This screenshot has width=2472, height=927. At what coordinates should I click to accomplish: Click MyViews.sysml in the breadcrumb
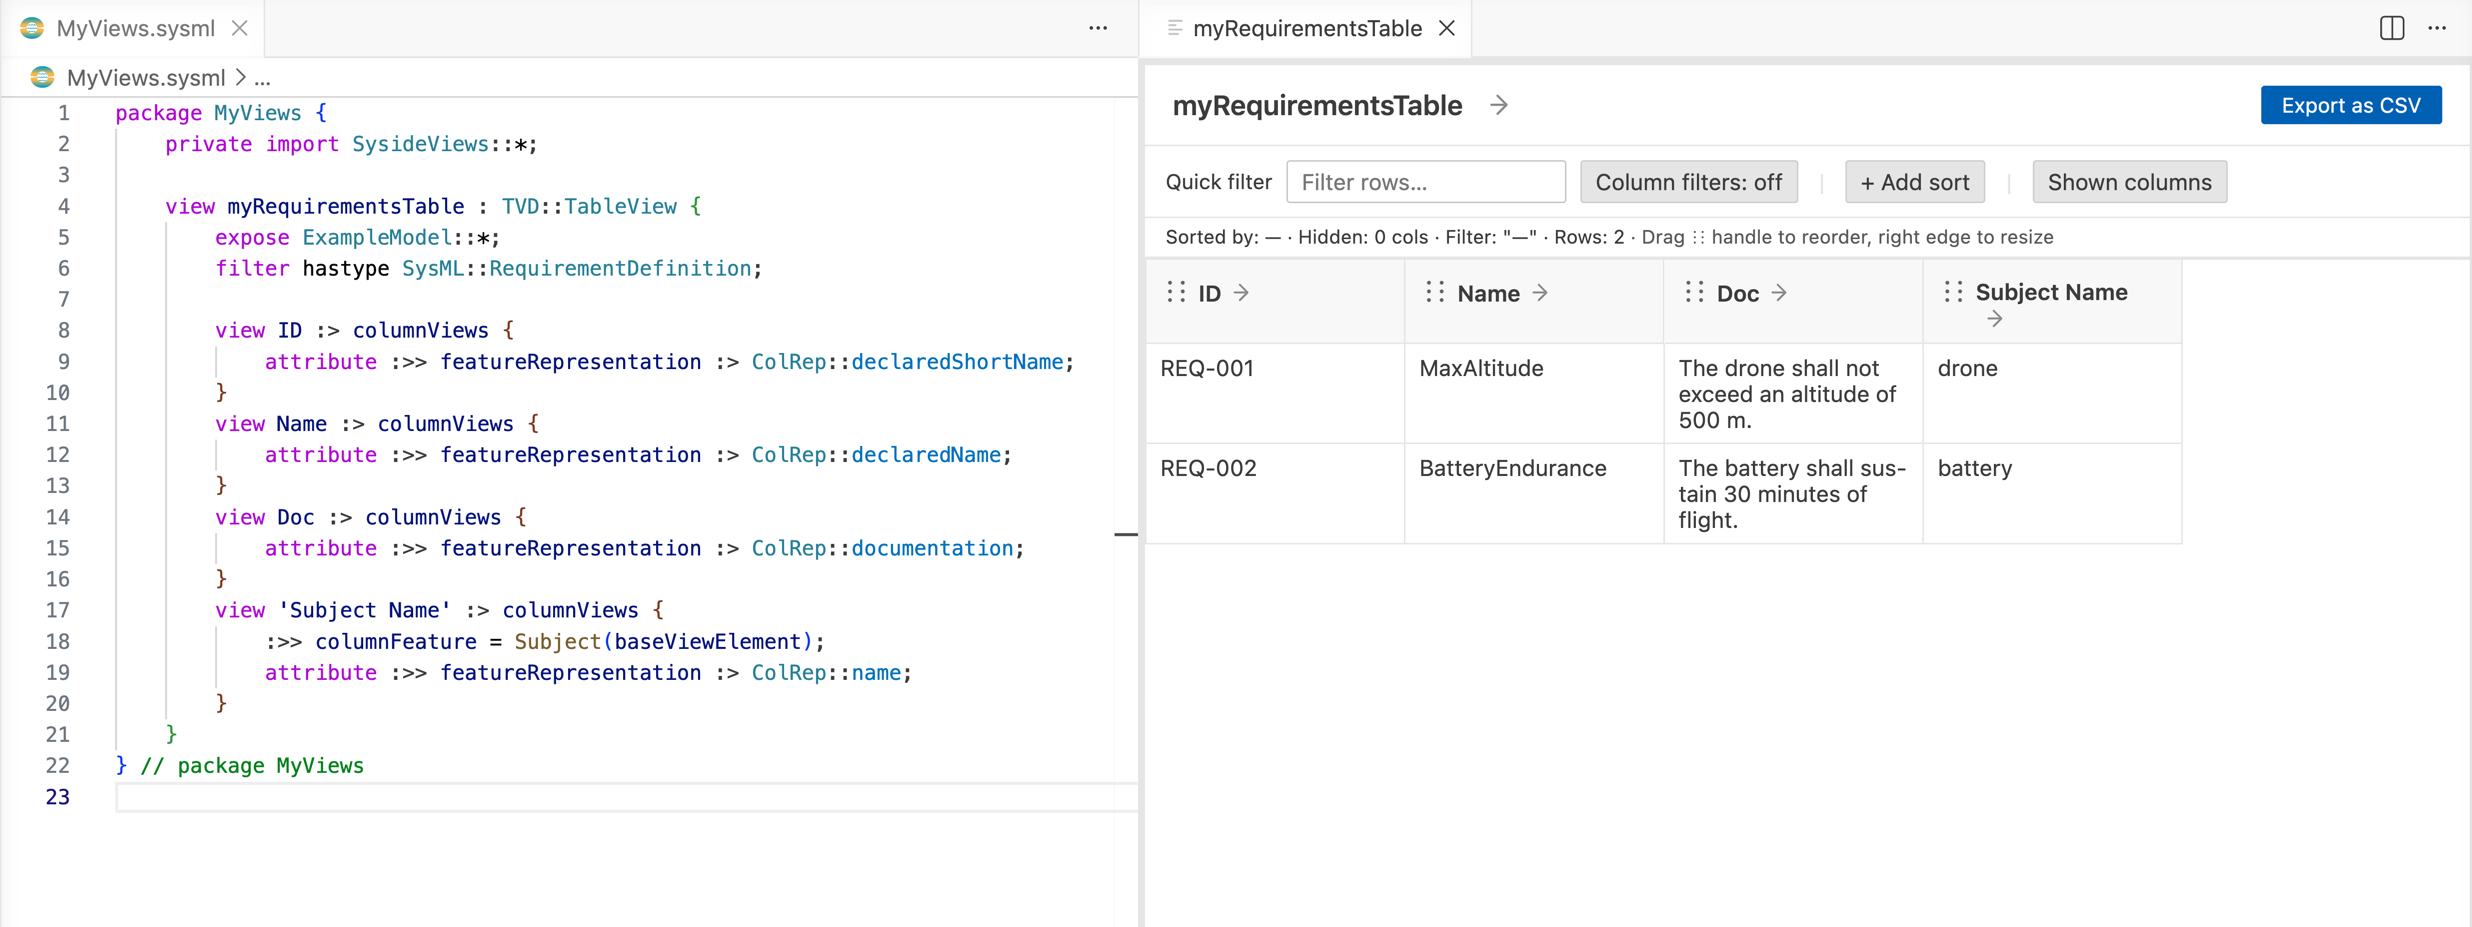click(x=146, y=77)
